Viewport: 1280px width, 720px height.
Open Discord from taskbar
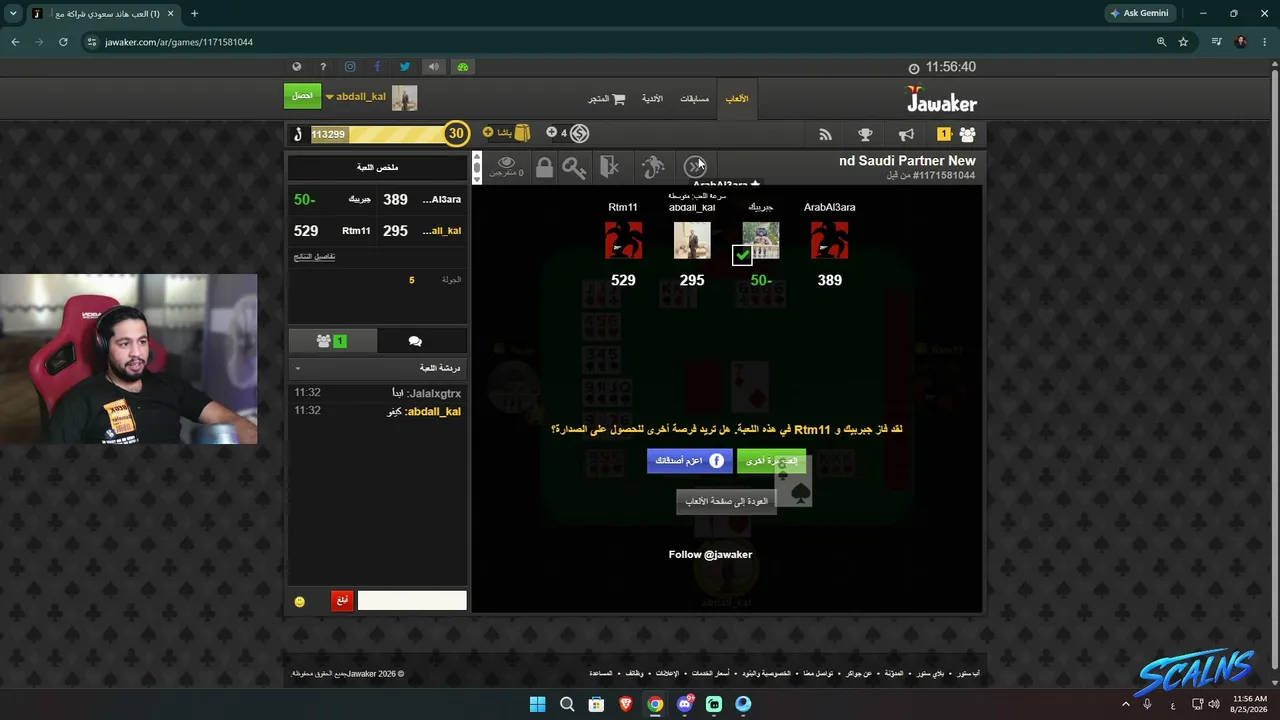pos(685,704)
